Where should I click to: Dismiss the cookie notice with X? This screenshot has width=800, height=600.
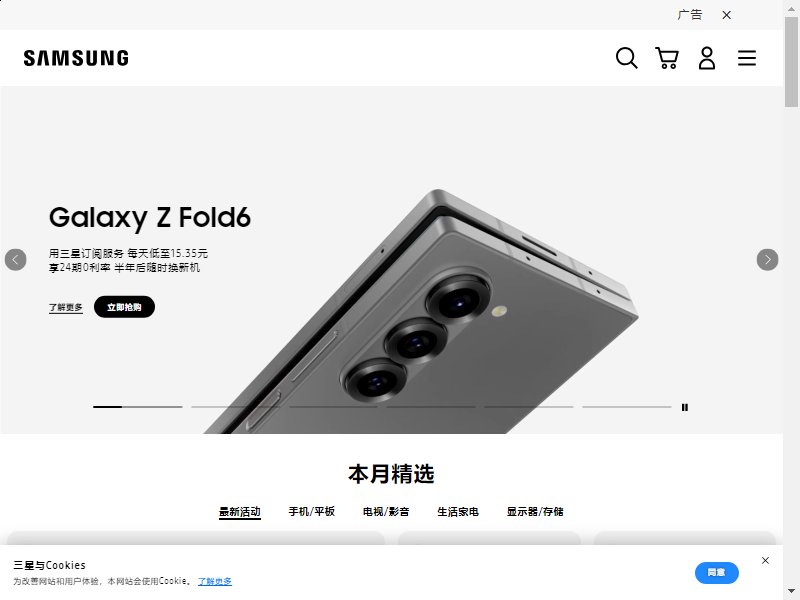pos(765,560)
